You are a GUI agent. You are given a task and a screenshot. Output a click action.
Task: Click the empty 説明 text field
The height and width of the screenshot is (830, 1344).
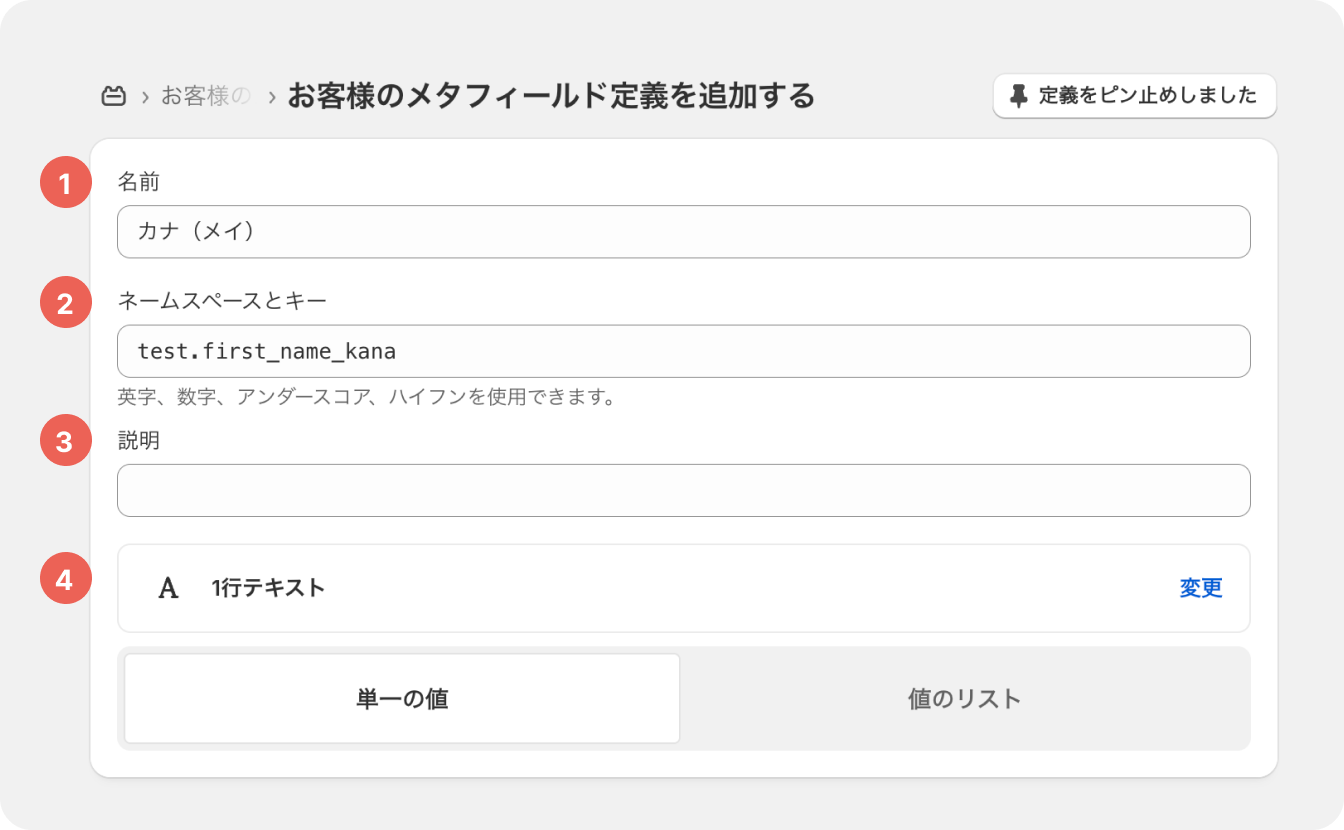pos(683,490)
